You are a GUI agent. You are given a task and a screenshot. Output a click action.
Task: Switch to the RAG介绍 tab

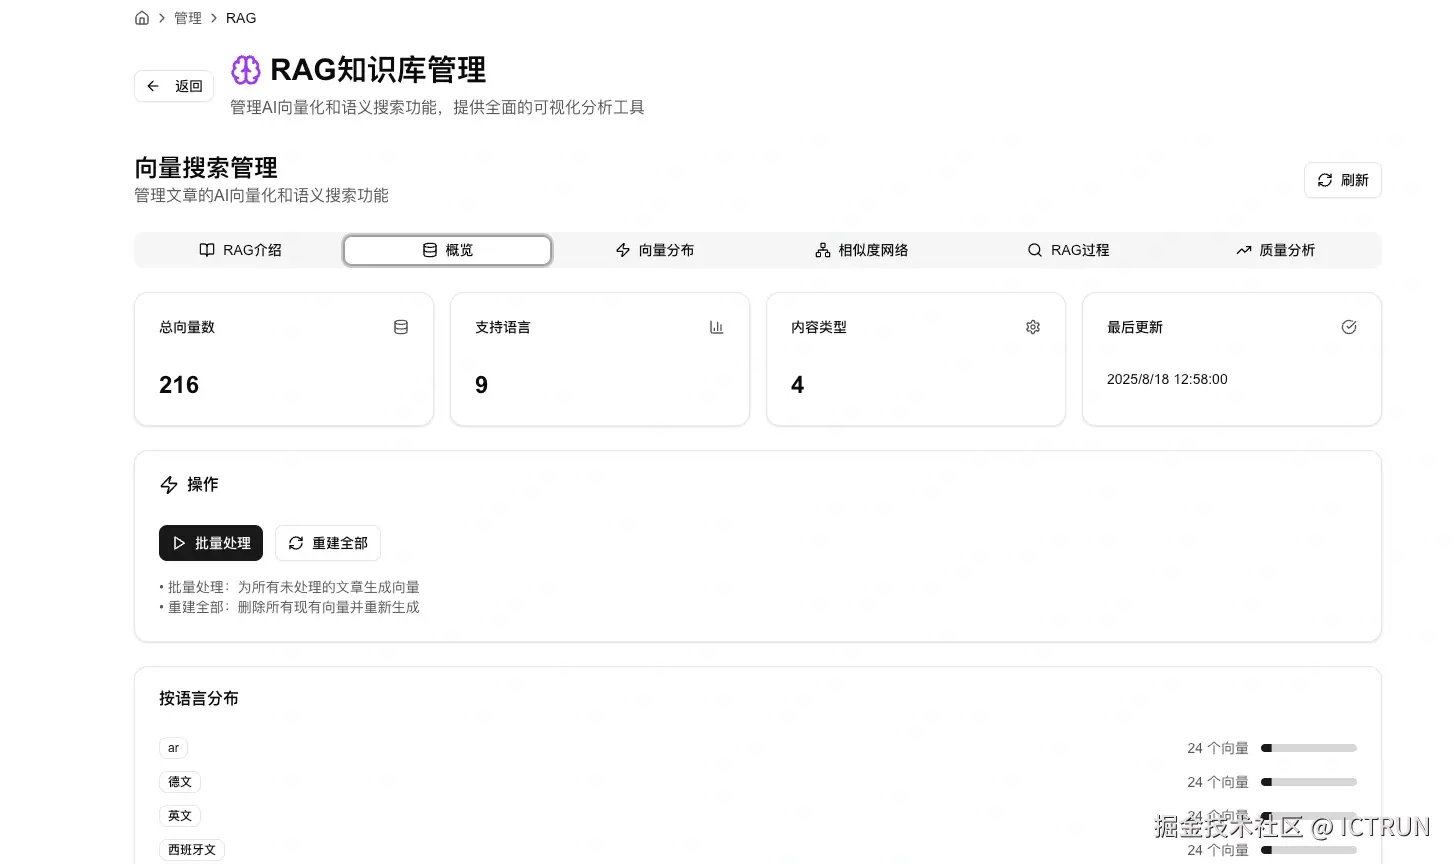pos(240,250)
